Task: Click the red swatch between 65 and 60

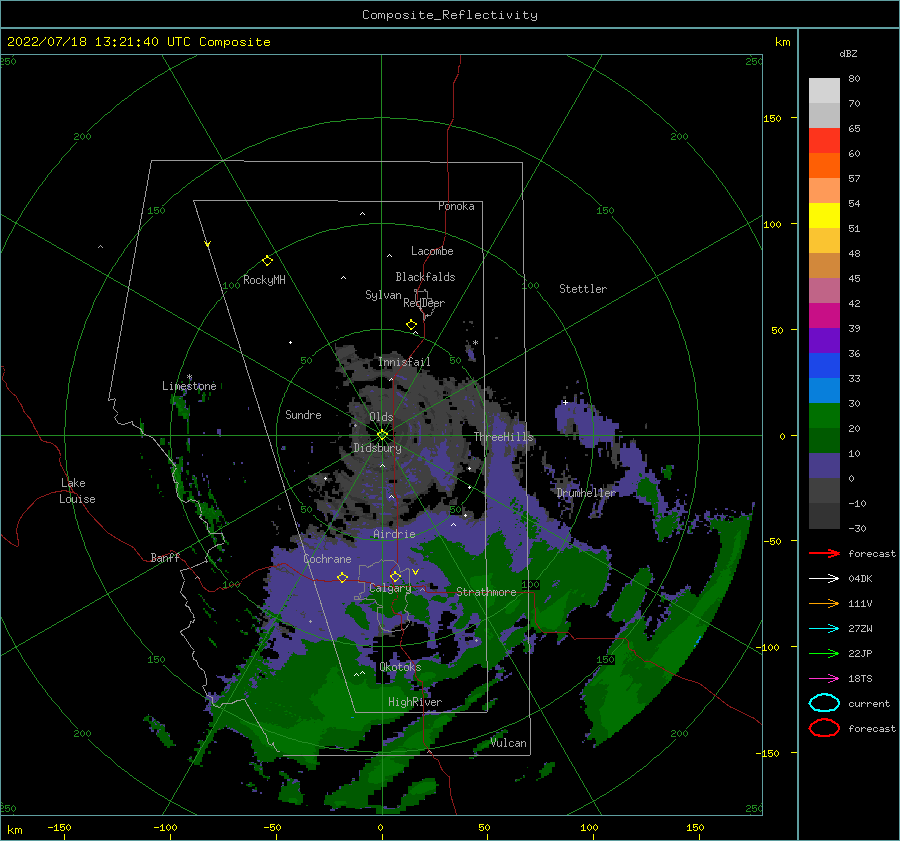Action: pos(824,141)
